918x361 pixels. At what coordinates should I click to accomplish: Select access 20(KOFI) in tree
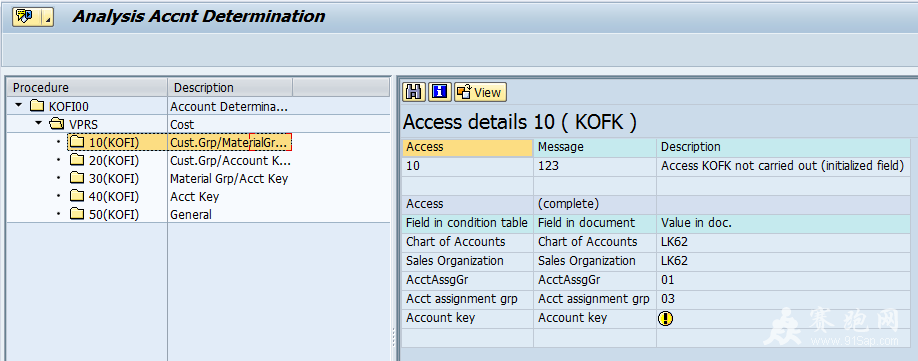click(x=114, y=160)
